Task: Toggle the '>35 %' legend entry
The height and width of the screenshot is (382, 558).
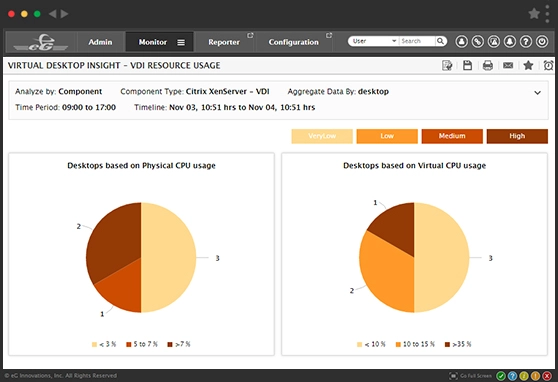Action: pos(458,344)
